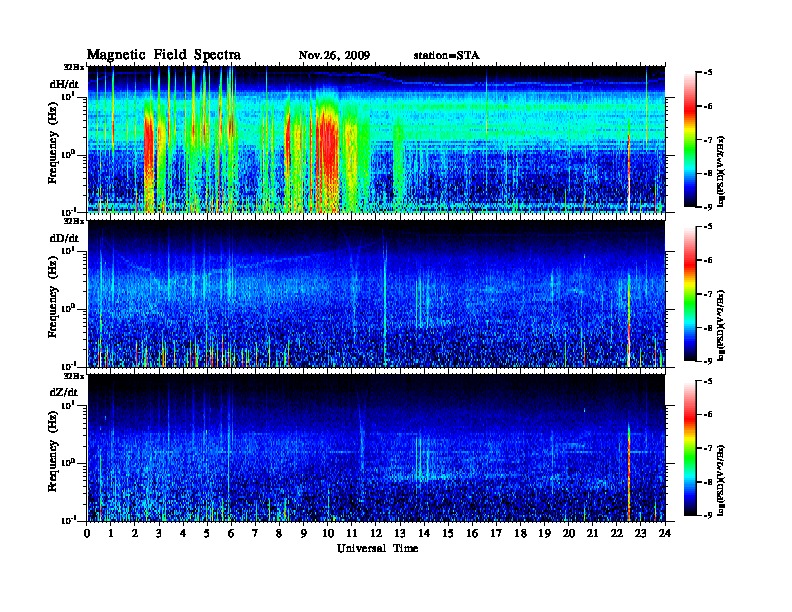The width and height of the screenshot is (792, 612).
Task: Click the "1" tick on the Universal Time axis
Action: click(111, 533)
